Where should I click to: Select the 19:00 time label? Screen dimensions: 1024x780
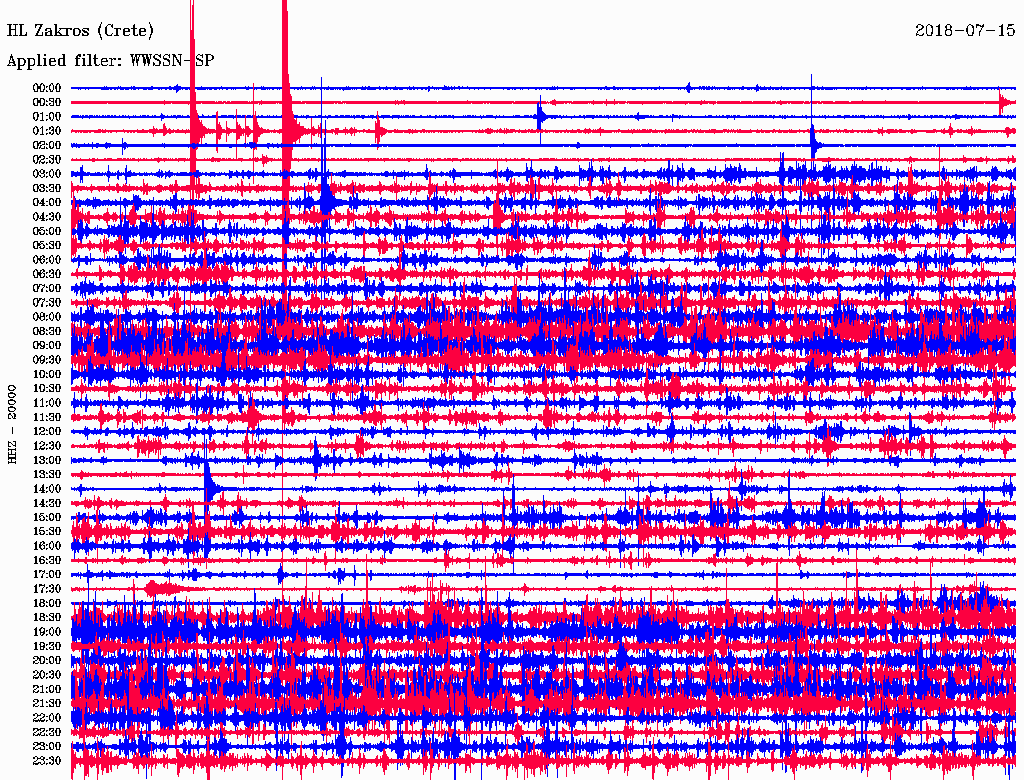point(47,632)
